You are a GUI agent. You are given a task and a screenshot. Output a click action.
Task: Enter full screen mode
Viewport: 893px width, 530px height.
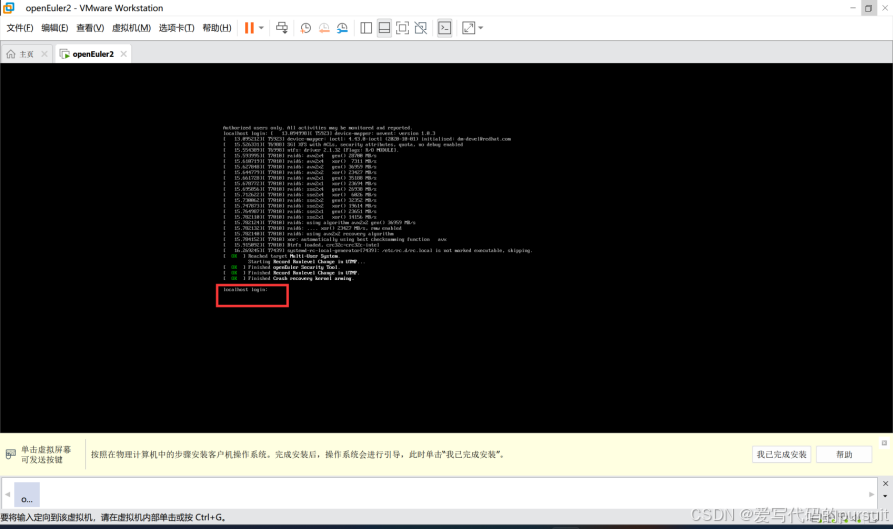403,28
